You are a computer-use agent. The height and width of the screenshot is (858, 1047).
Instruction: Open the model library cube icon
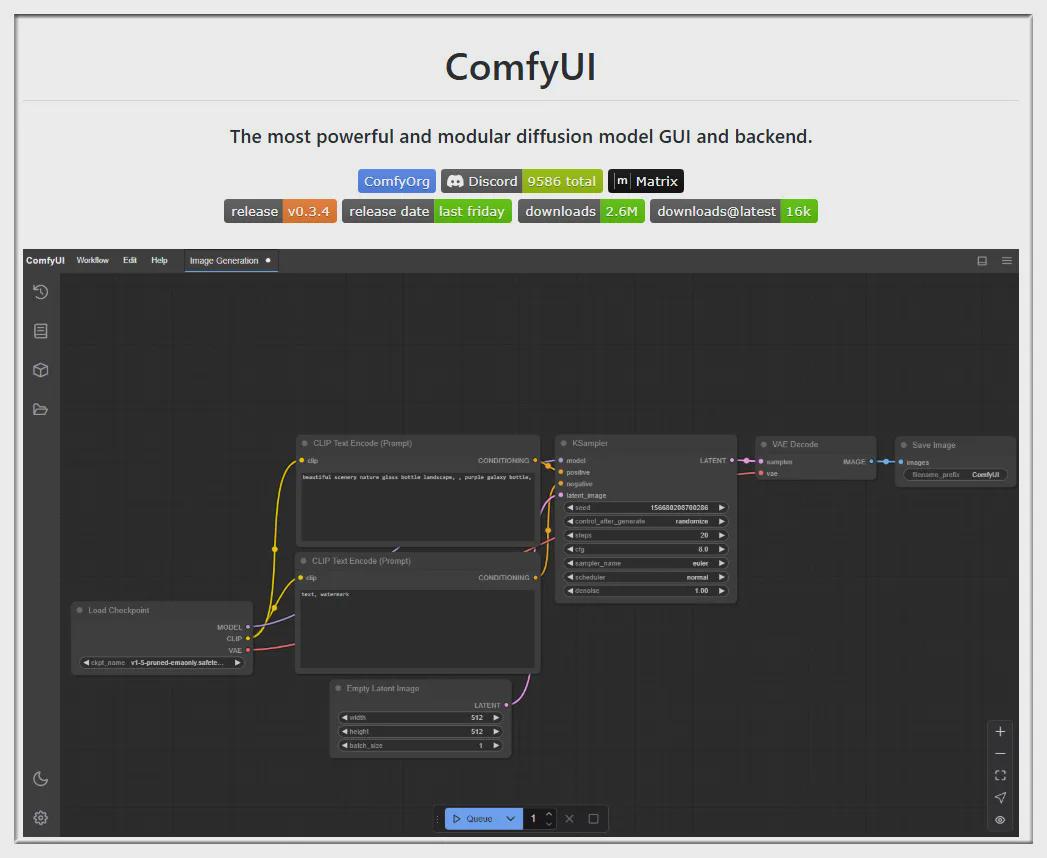coord(40,370)
